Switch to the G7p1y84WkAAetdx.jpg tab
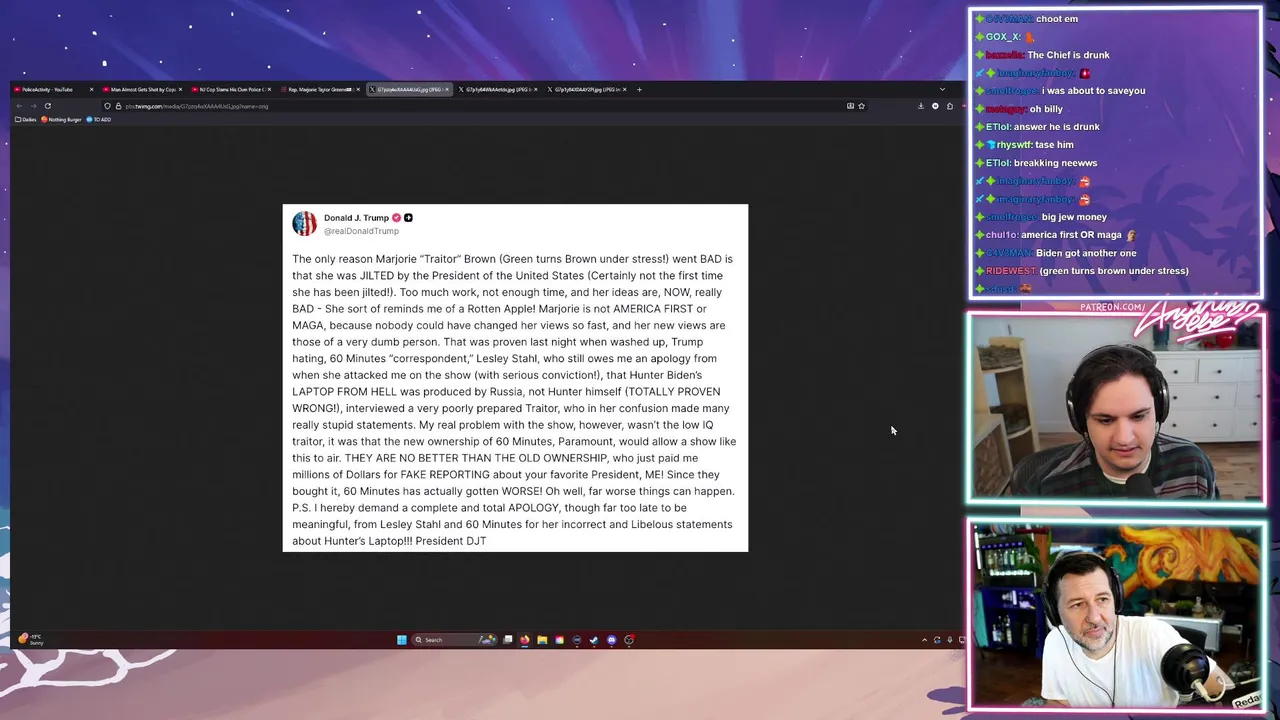 click(x=497, y=89)
